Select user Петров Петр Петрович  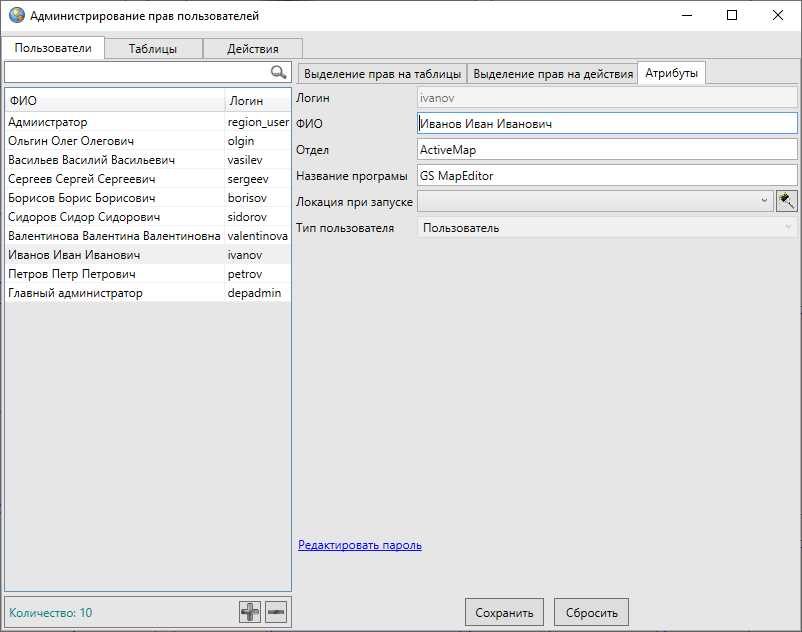[x=72, y=274]
